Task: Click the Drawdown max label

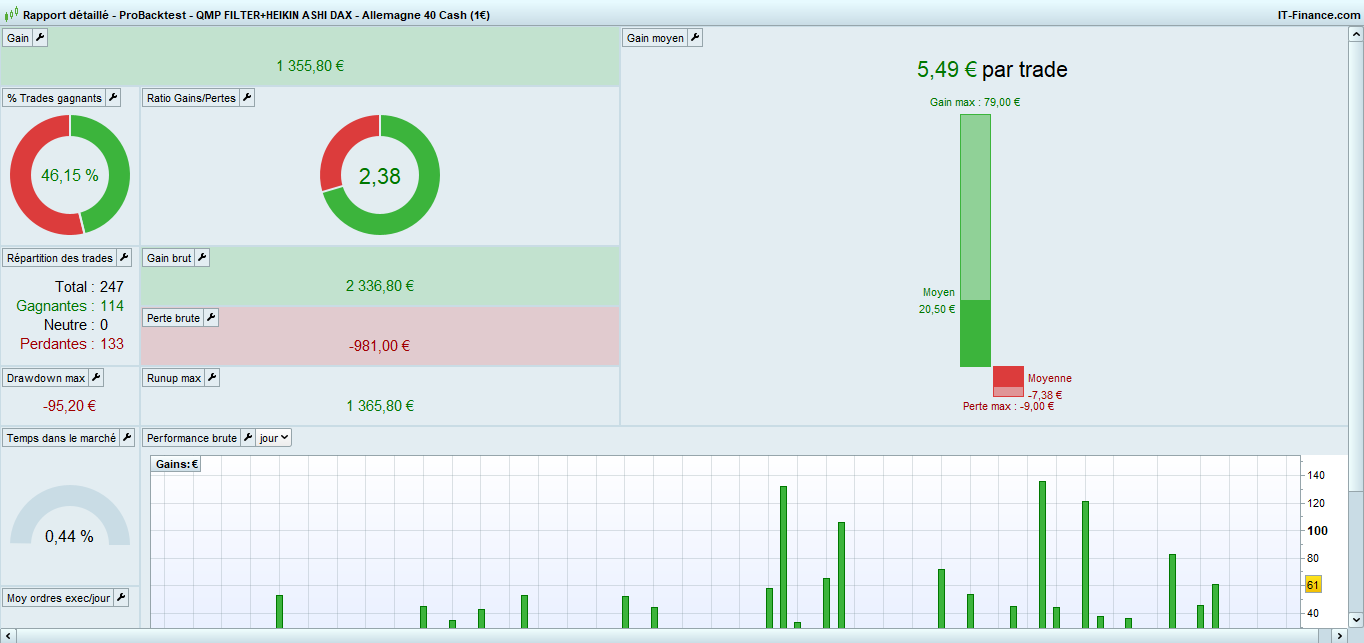Action: pyautogui.click(x=46, y=378)
